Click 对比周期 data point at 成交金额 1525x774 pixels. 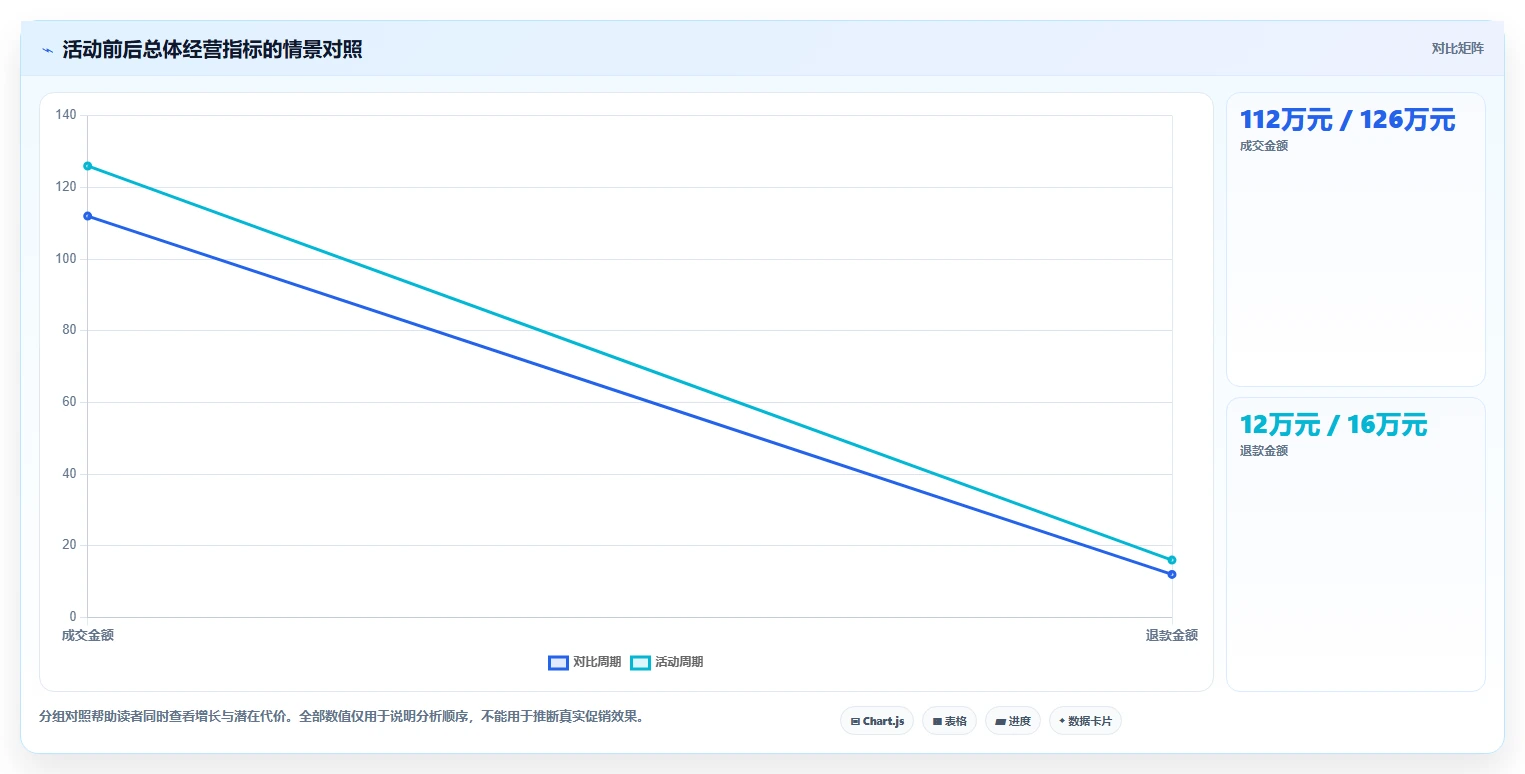[88, 216]
